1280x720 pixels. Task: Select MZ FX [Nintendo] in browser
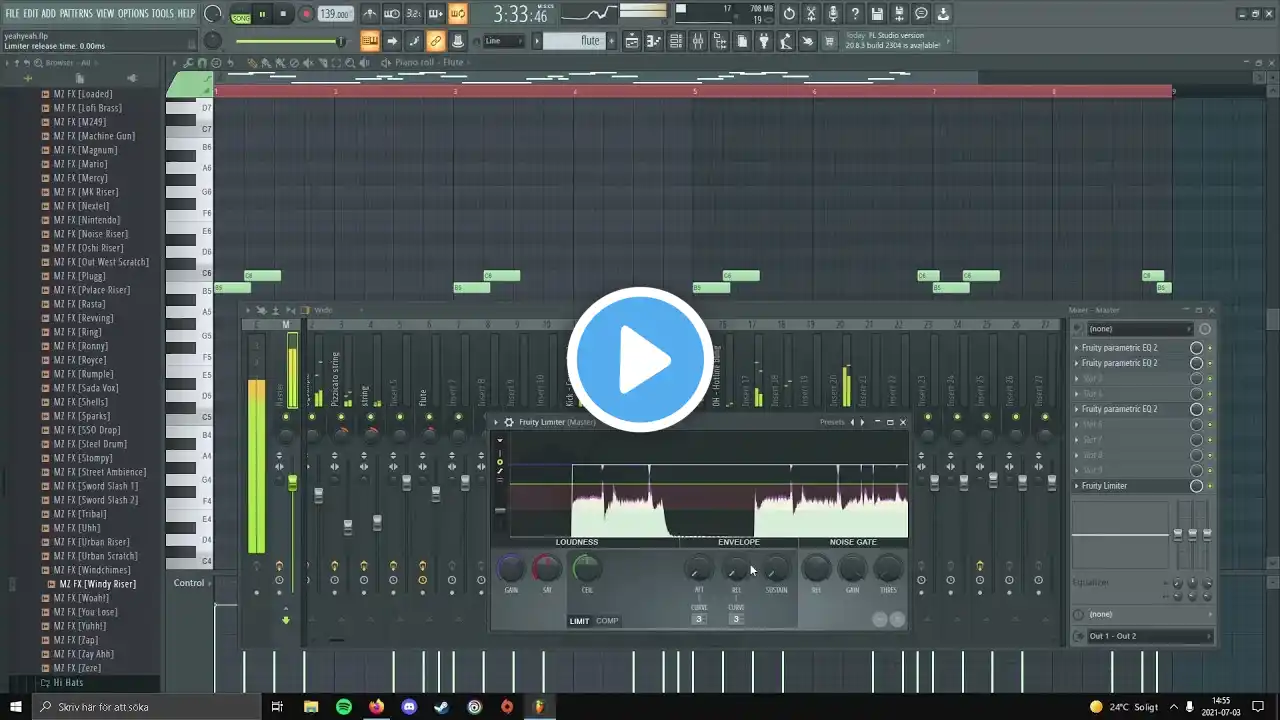[87, 220]
